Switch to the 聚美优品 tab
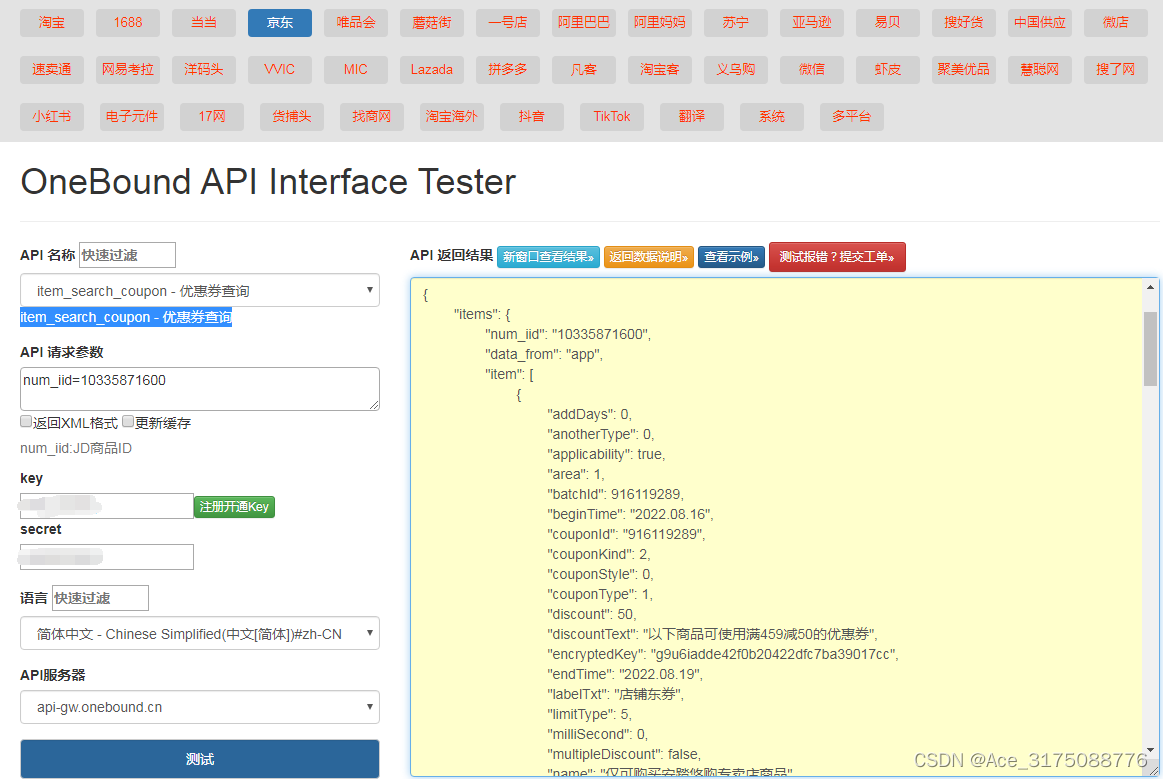1163x779 pixels. tap(963, 70)
